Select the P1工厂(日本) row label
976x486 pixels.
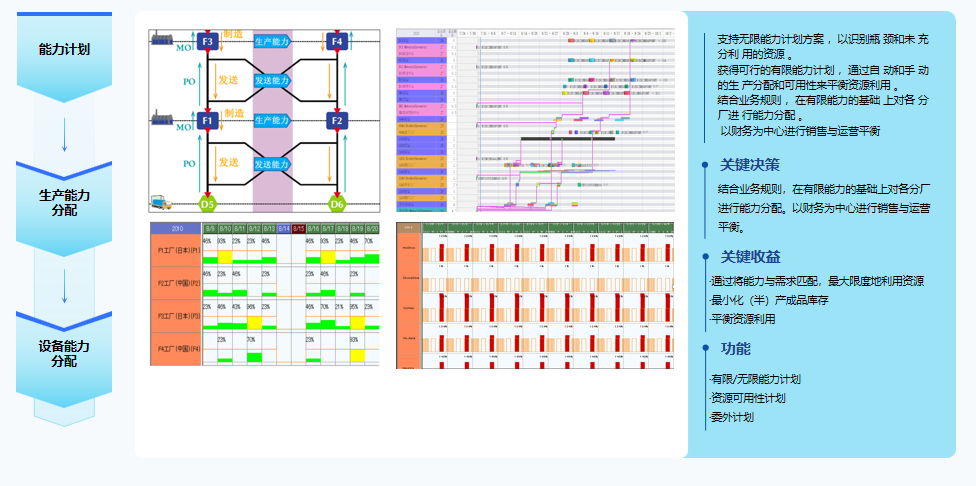[176, 245]
